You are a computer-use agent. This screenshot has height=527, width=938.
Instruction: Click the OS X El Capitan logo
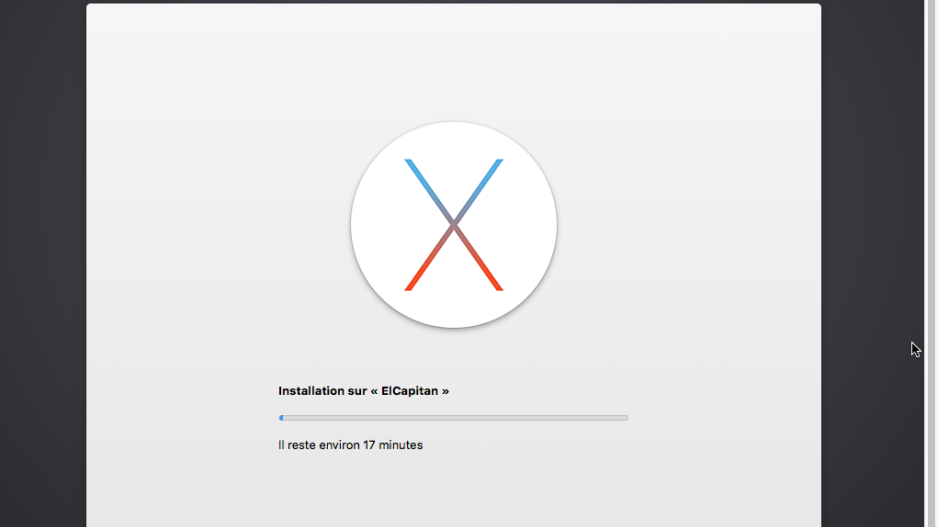coord(453,224)
